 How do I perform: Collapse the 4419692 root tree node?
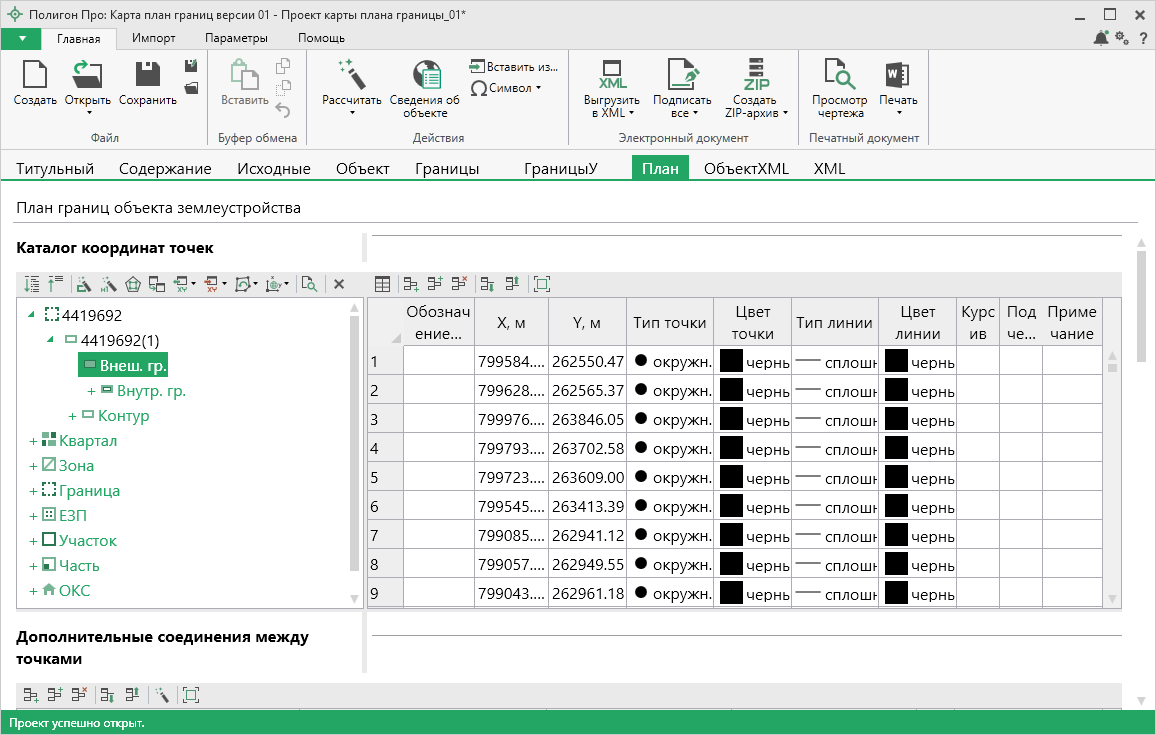pos(32,315)
